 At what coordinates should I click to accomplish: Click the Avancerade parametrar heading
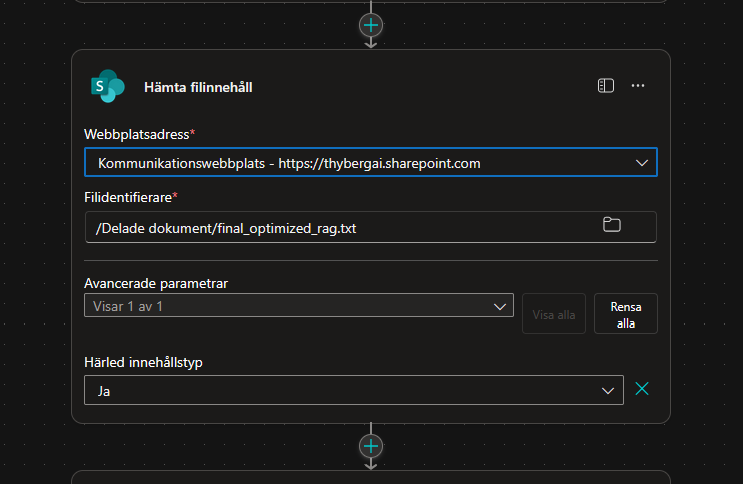[x=156, y=283]
